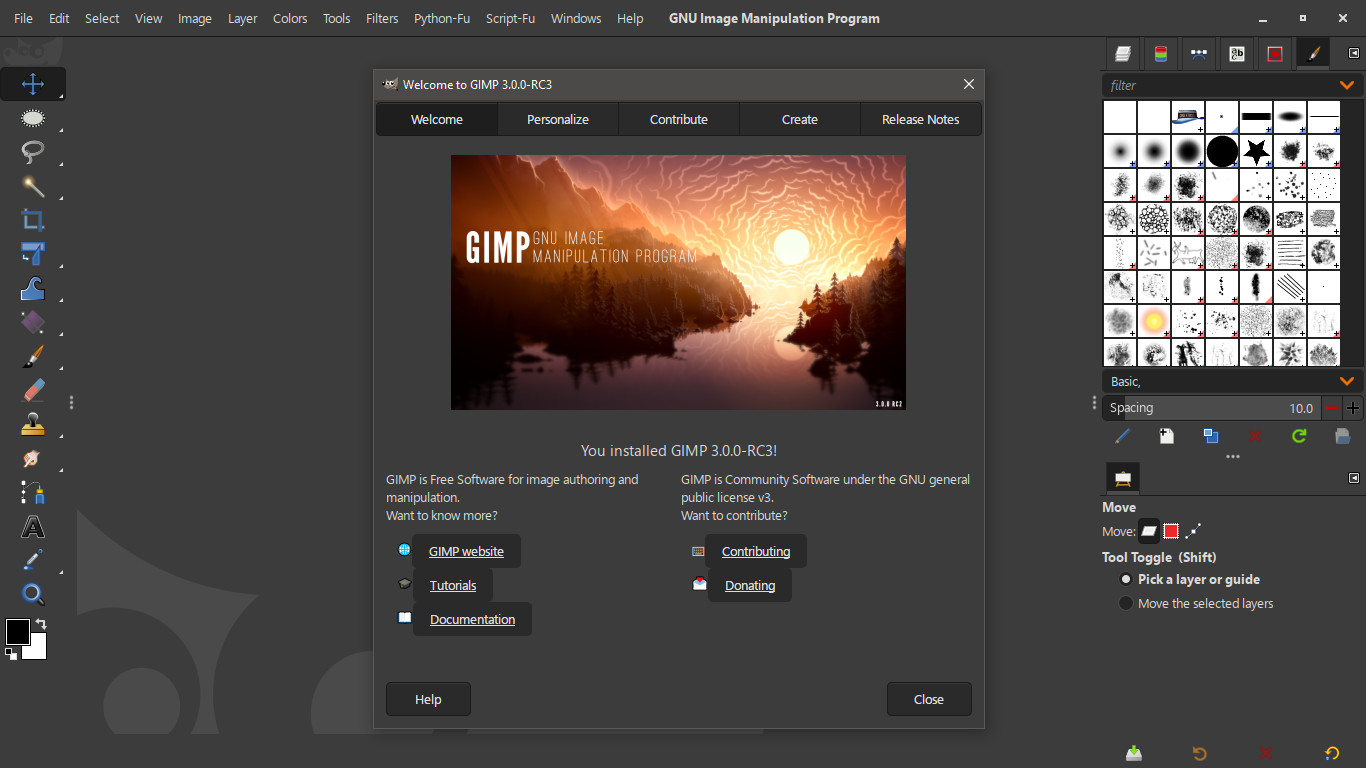Open the brush filter tag dropdown
This screenshot has height=768, width=1366.
coord(1347,85)
